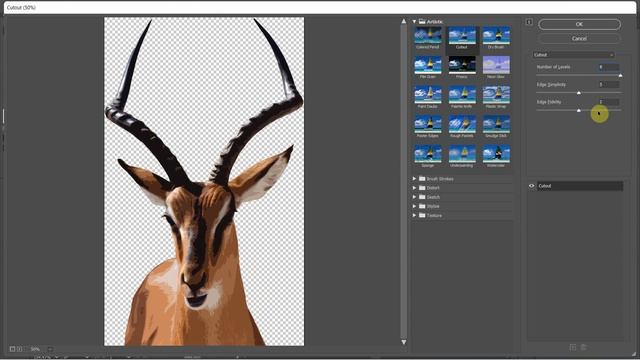Select the Cutout filter thumbnail

[462, 36]
